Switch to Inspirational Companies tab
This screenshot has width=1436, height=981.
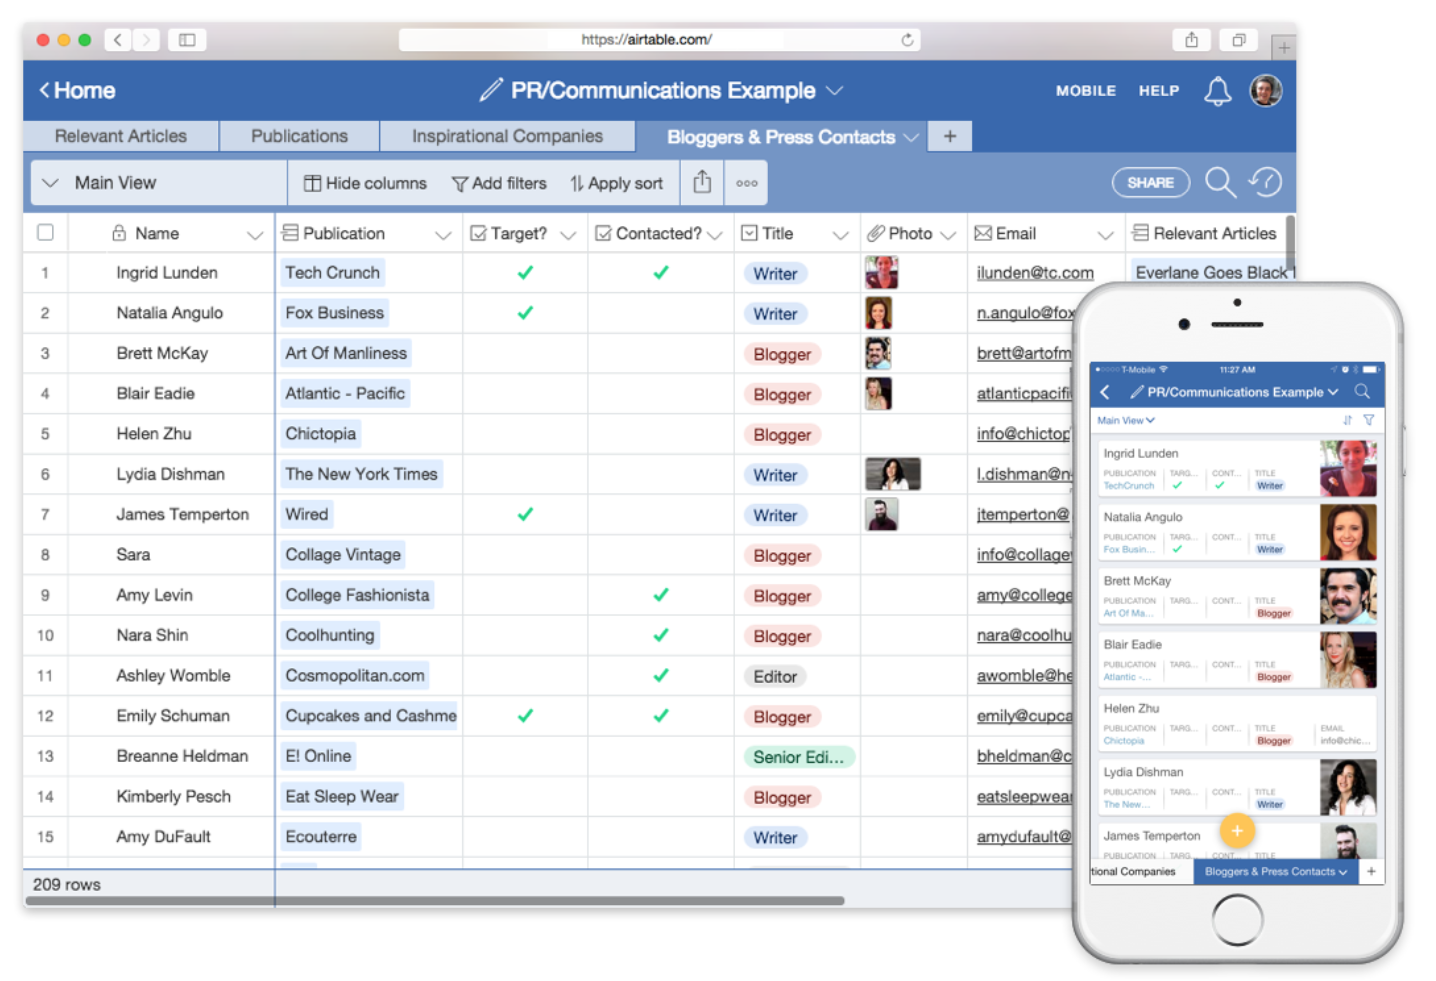click(x=507, y=136)
